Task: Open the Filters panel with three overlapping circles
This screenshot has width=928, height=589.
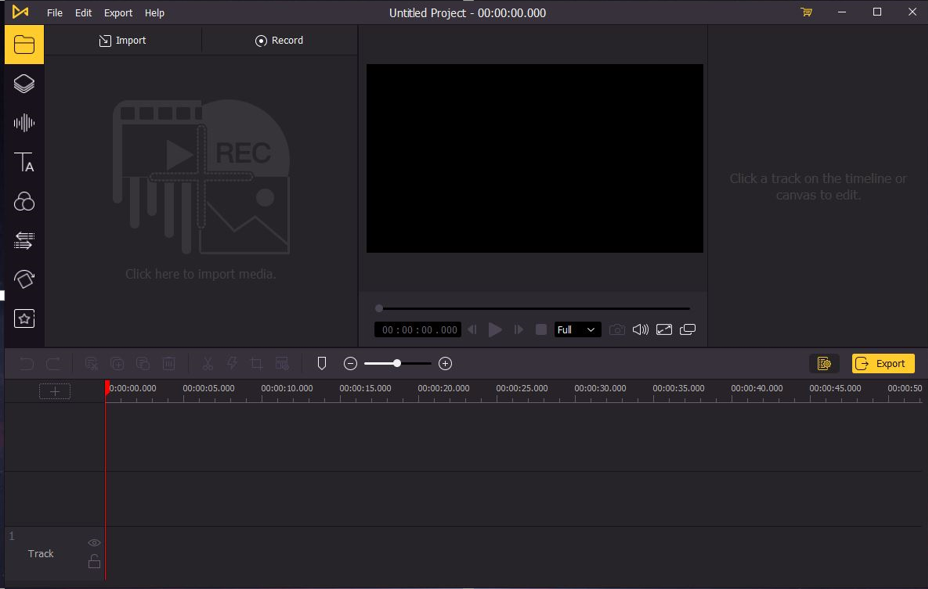Action: pos(24,201)
